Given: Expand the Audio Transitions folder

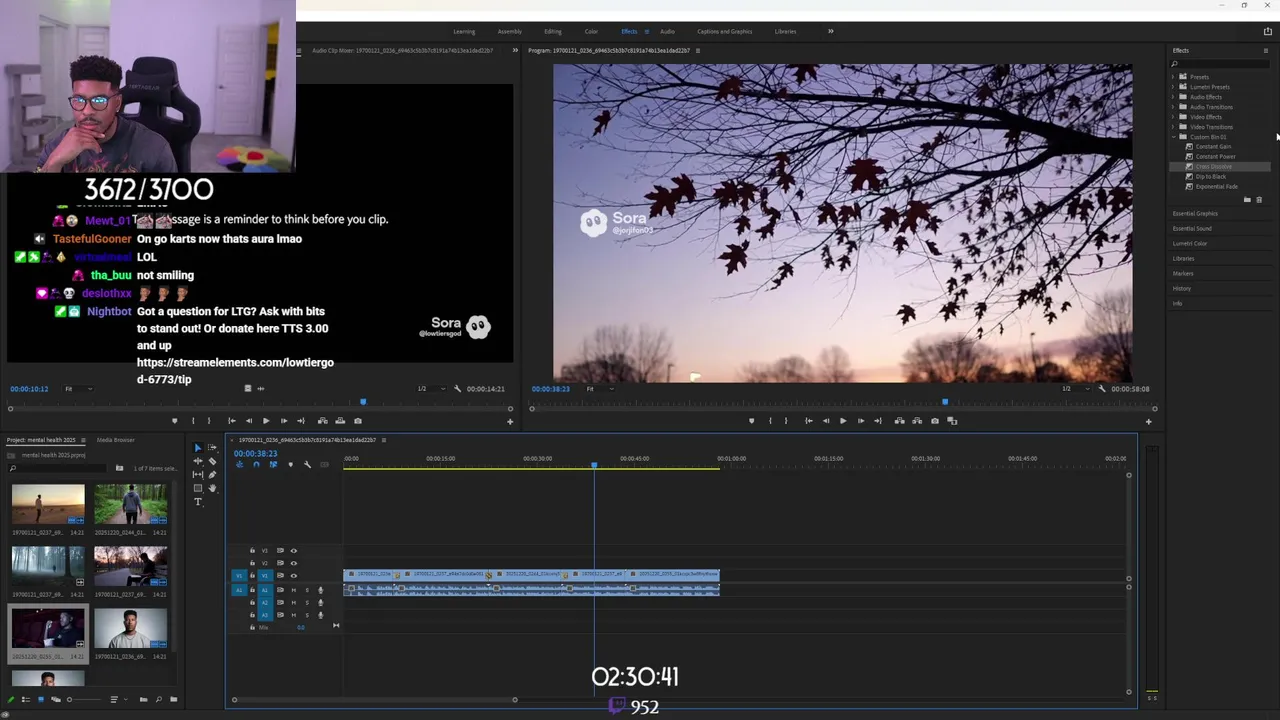Looking at the screenshot, I should [x=1173, y=107].
